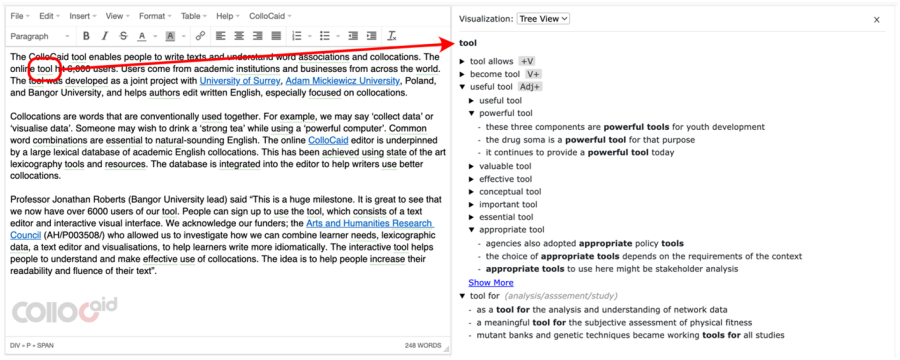Click the 'DIV » P » SPAN' element path

(32, 346)
